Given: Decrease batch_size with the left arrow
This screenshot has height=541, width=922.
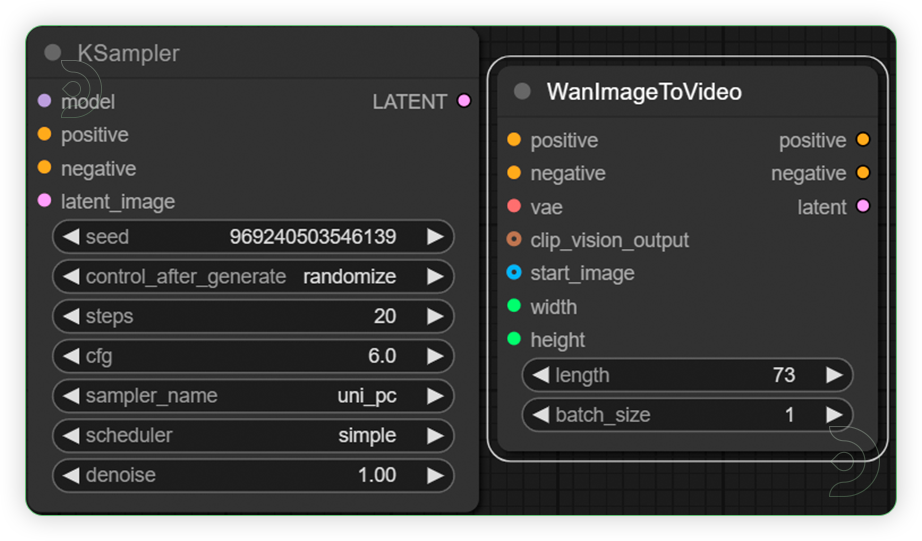Looking at the screenshot, I should [541, 415].
